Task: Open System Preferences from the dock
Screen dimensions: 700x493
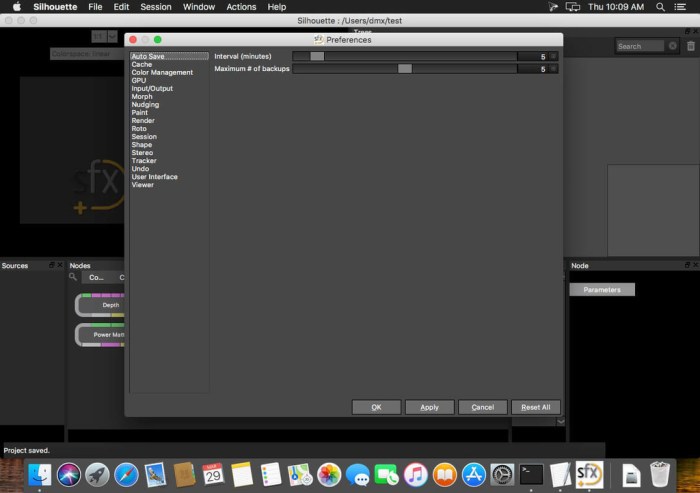Action: (x=502, y=474)
